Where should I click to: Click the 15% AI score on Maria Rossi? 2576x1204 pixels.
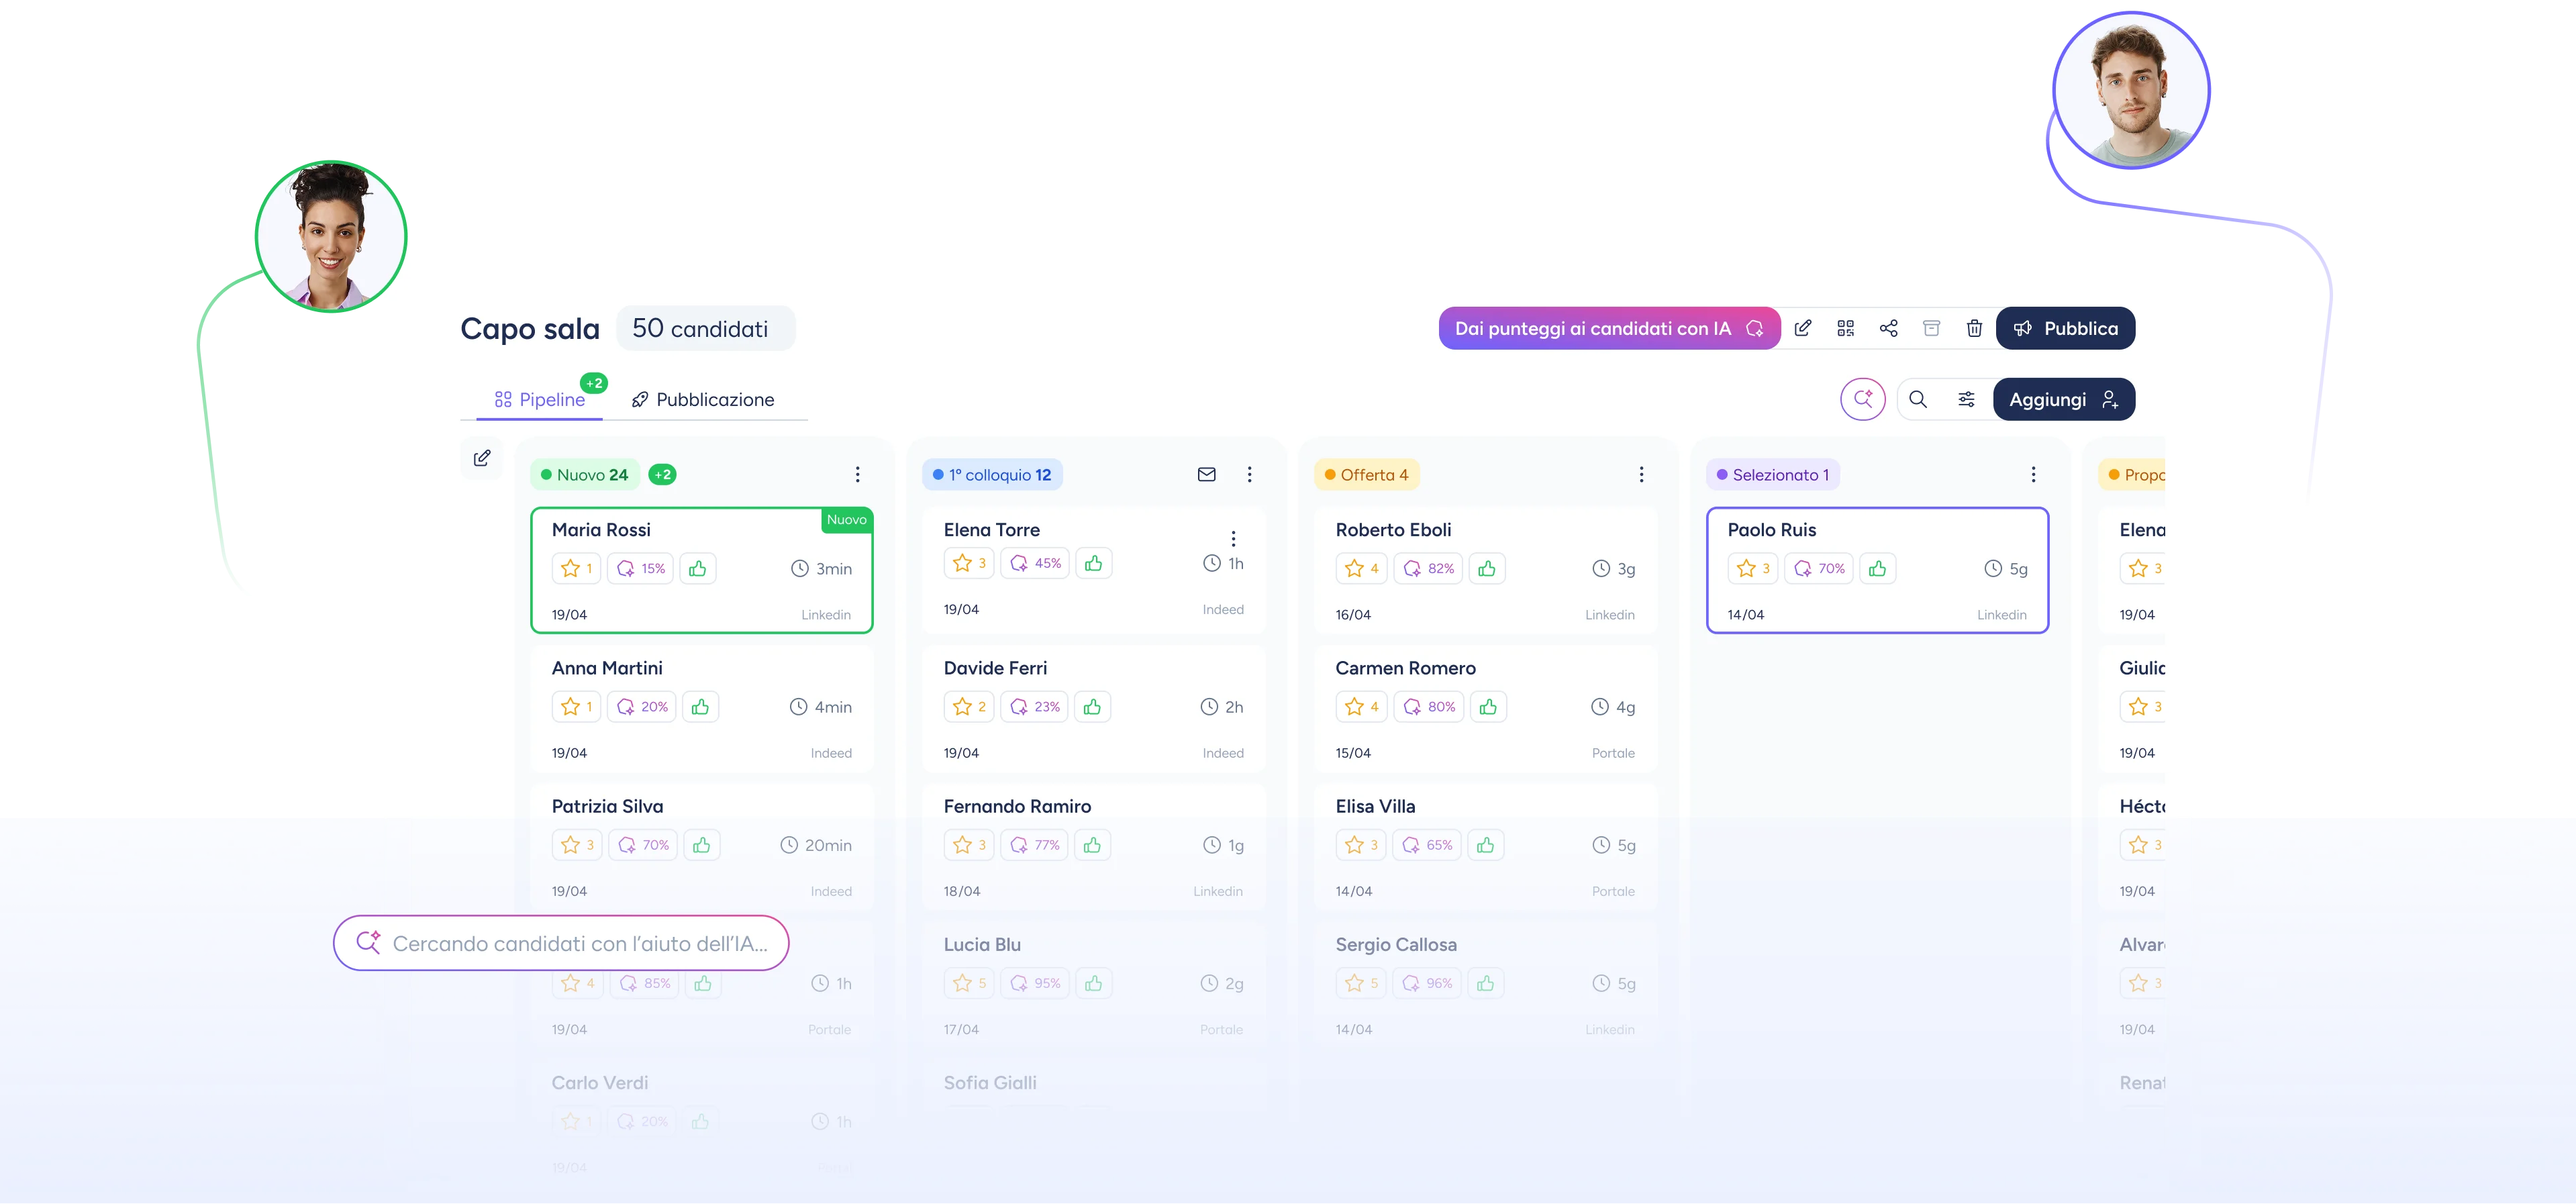(x=641, y=568)
